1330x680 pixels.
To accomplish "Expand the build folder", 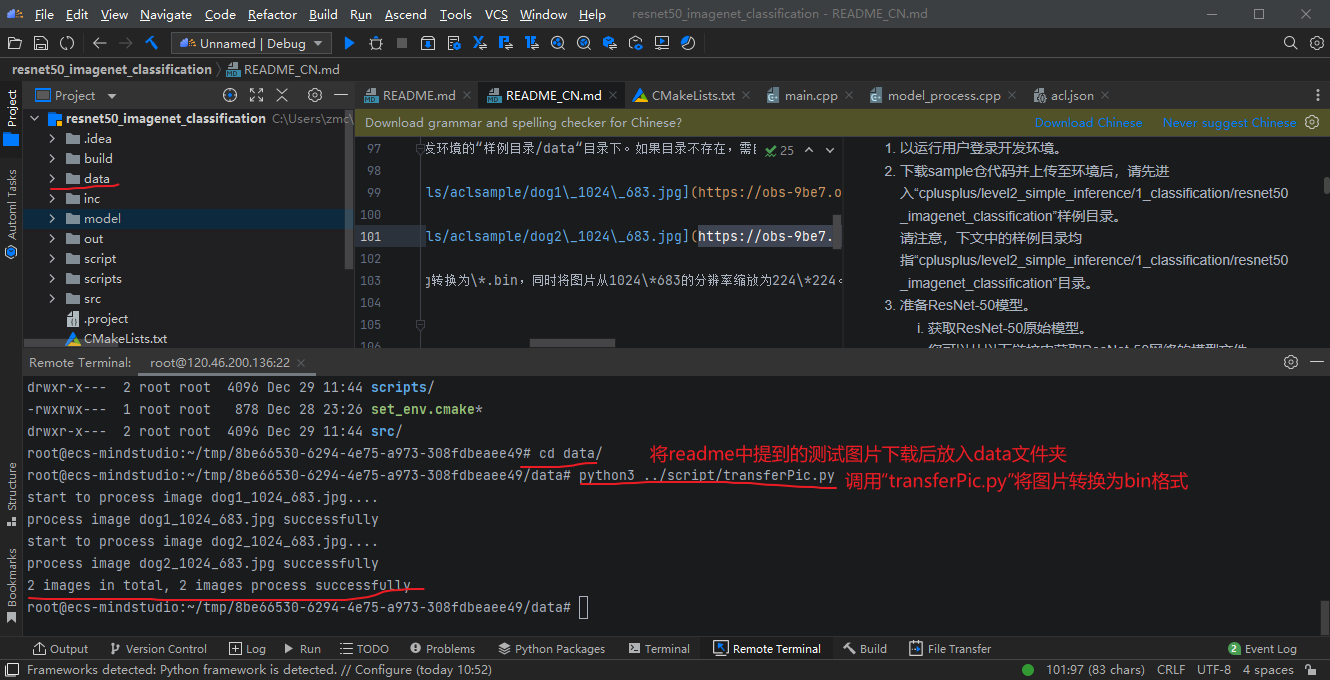I will tap(52, 158).
